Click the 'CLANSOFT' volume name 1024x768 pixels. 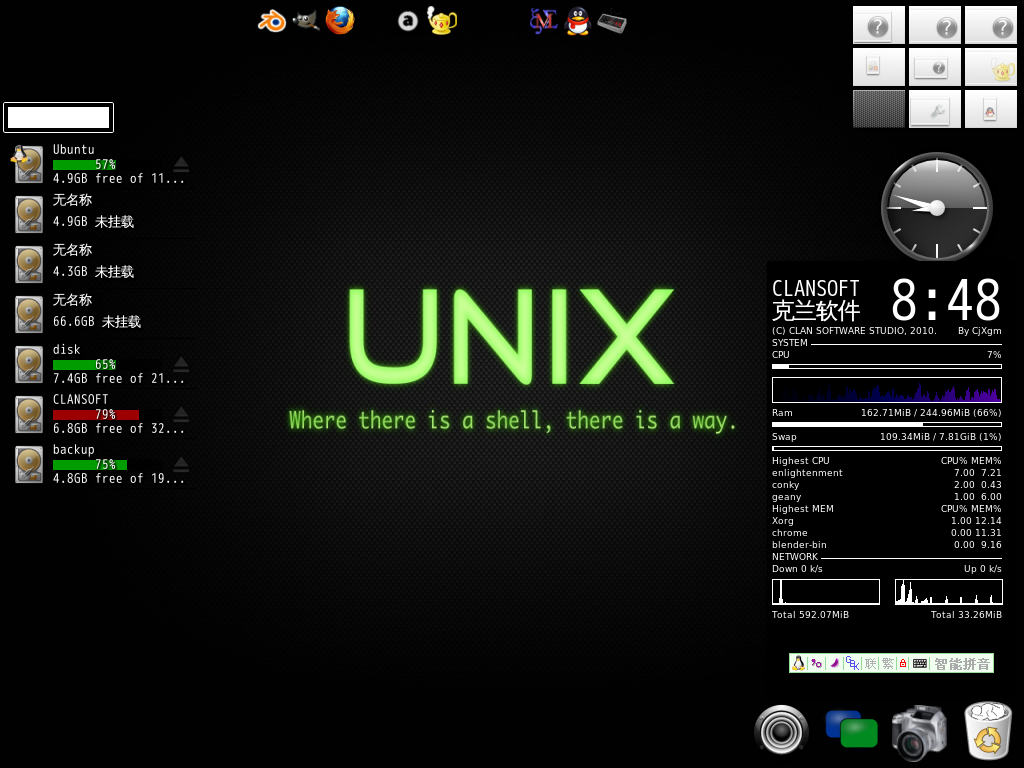click(x=81, y=399)
